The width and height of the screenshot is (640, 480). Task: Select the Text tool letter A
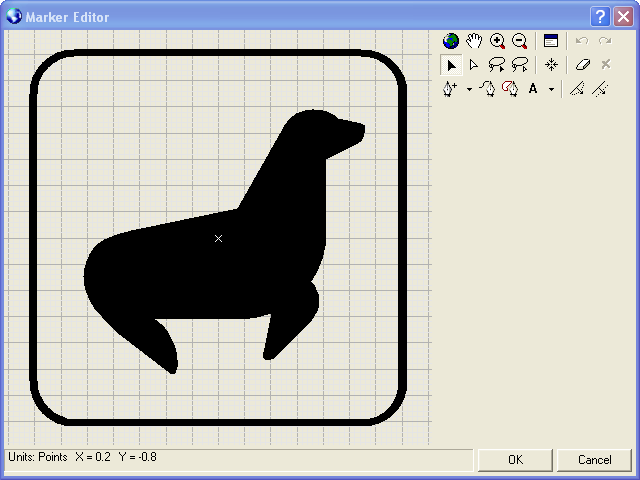pos(533,89)
